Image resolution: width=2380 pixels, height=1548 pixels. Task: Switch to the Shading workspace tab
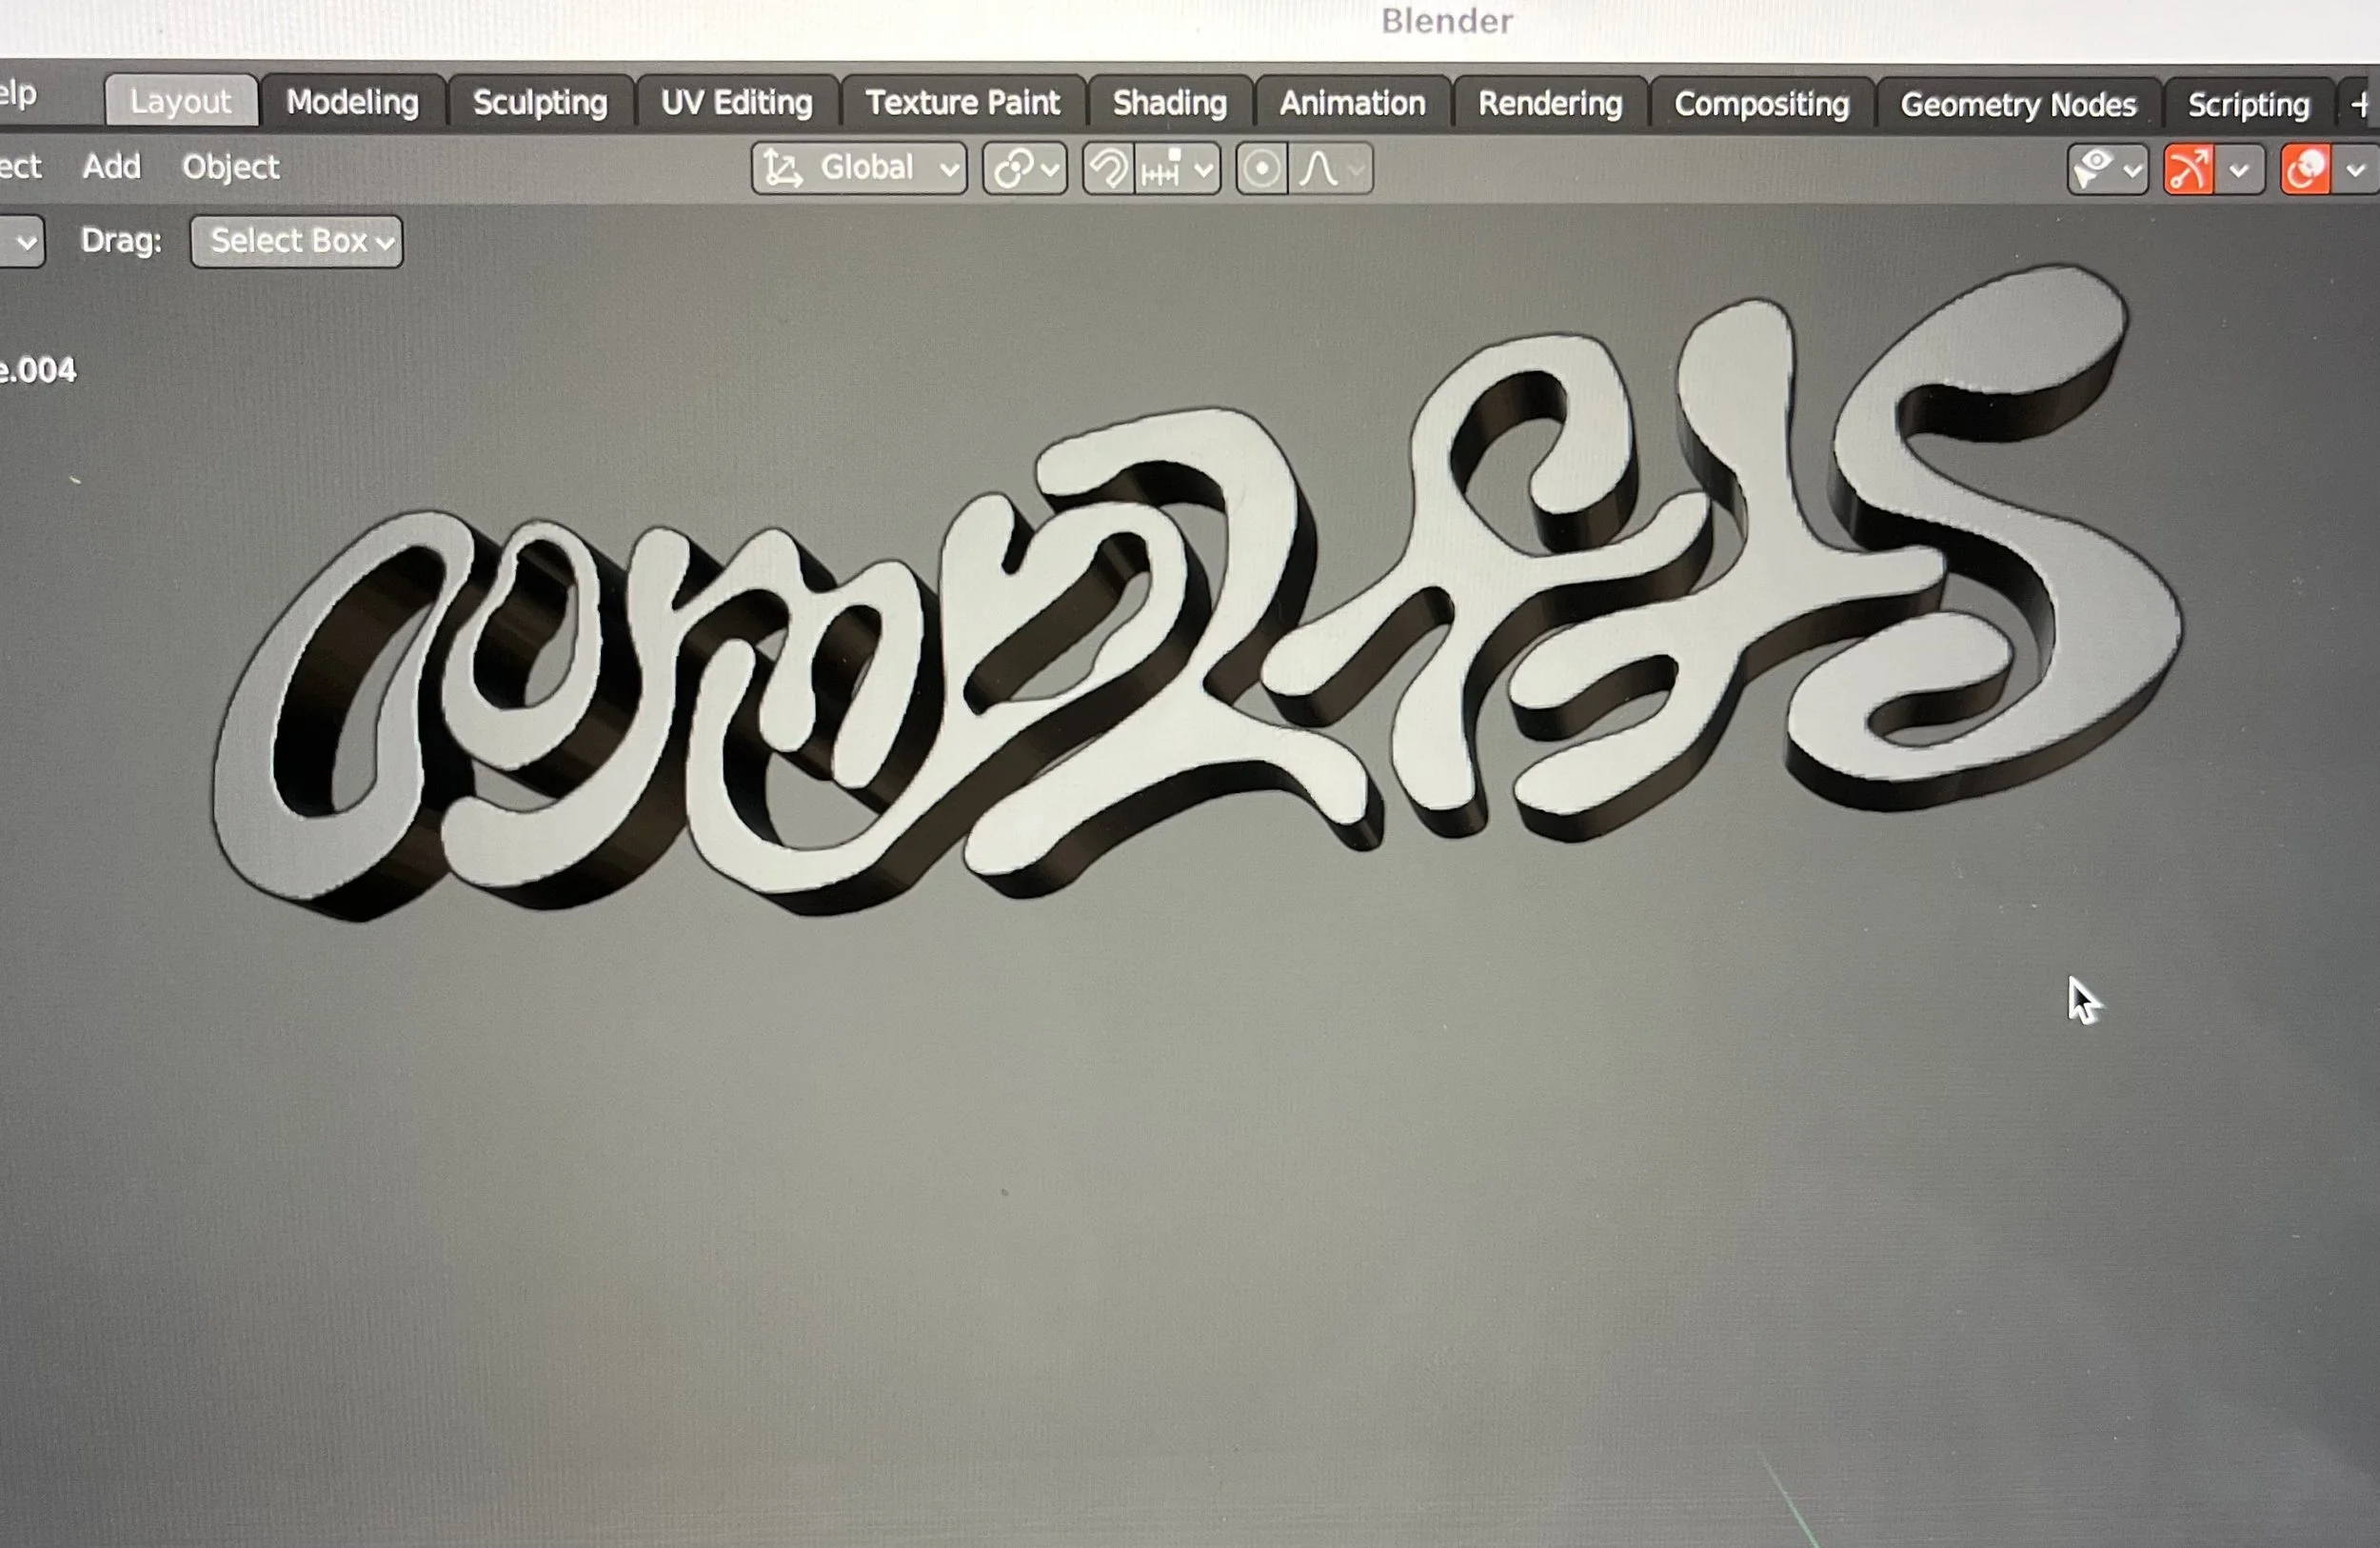1169,103
